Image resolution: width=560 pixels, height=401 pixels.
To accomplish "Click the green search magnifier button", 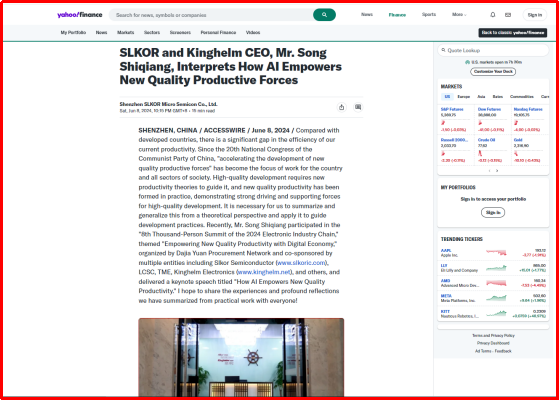I will coord(324,15).
